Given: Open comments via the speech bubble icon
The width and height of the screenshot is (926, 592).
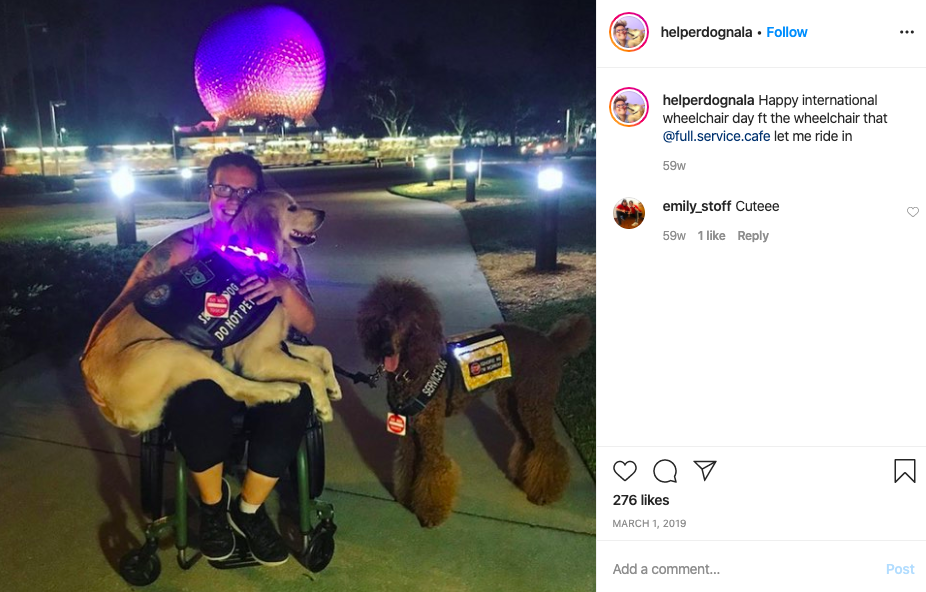Looking at the screenshot, I should (665, 471).
